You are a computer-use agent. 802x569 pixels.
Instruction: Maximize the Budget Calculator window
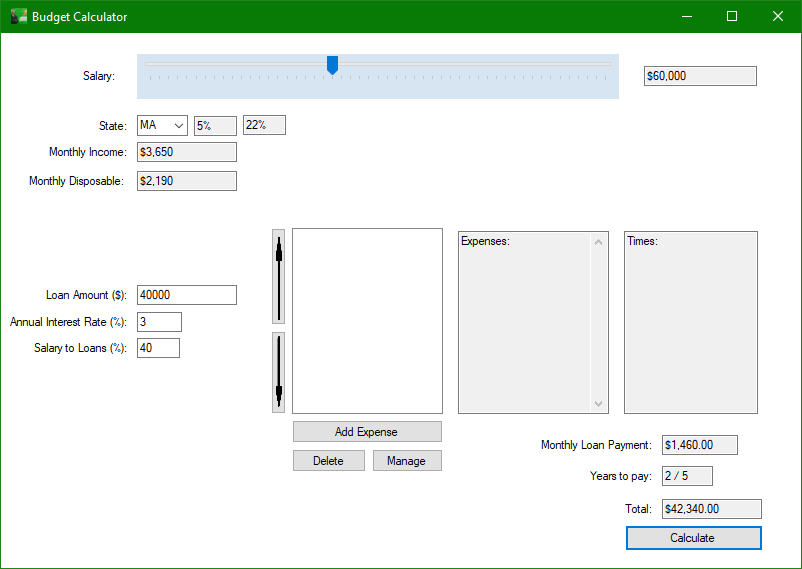click(732, 16)
